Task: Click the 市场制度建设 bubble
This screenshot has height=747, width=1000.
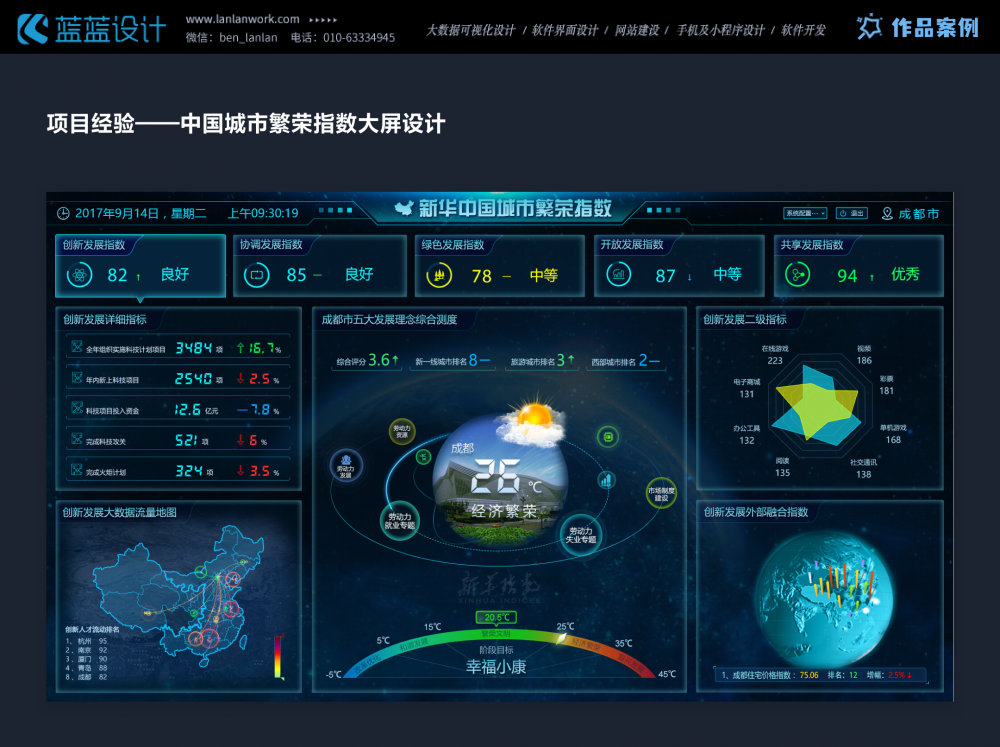Action: point(661,492)
